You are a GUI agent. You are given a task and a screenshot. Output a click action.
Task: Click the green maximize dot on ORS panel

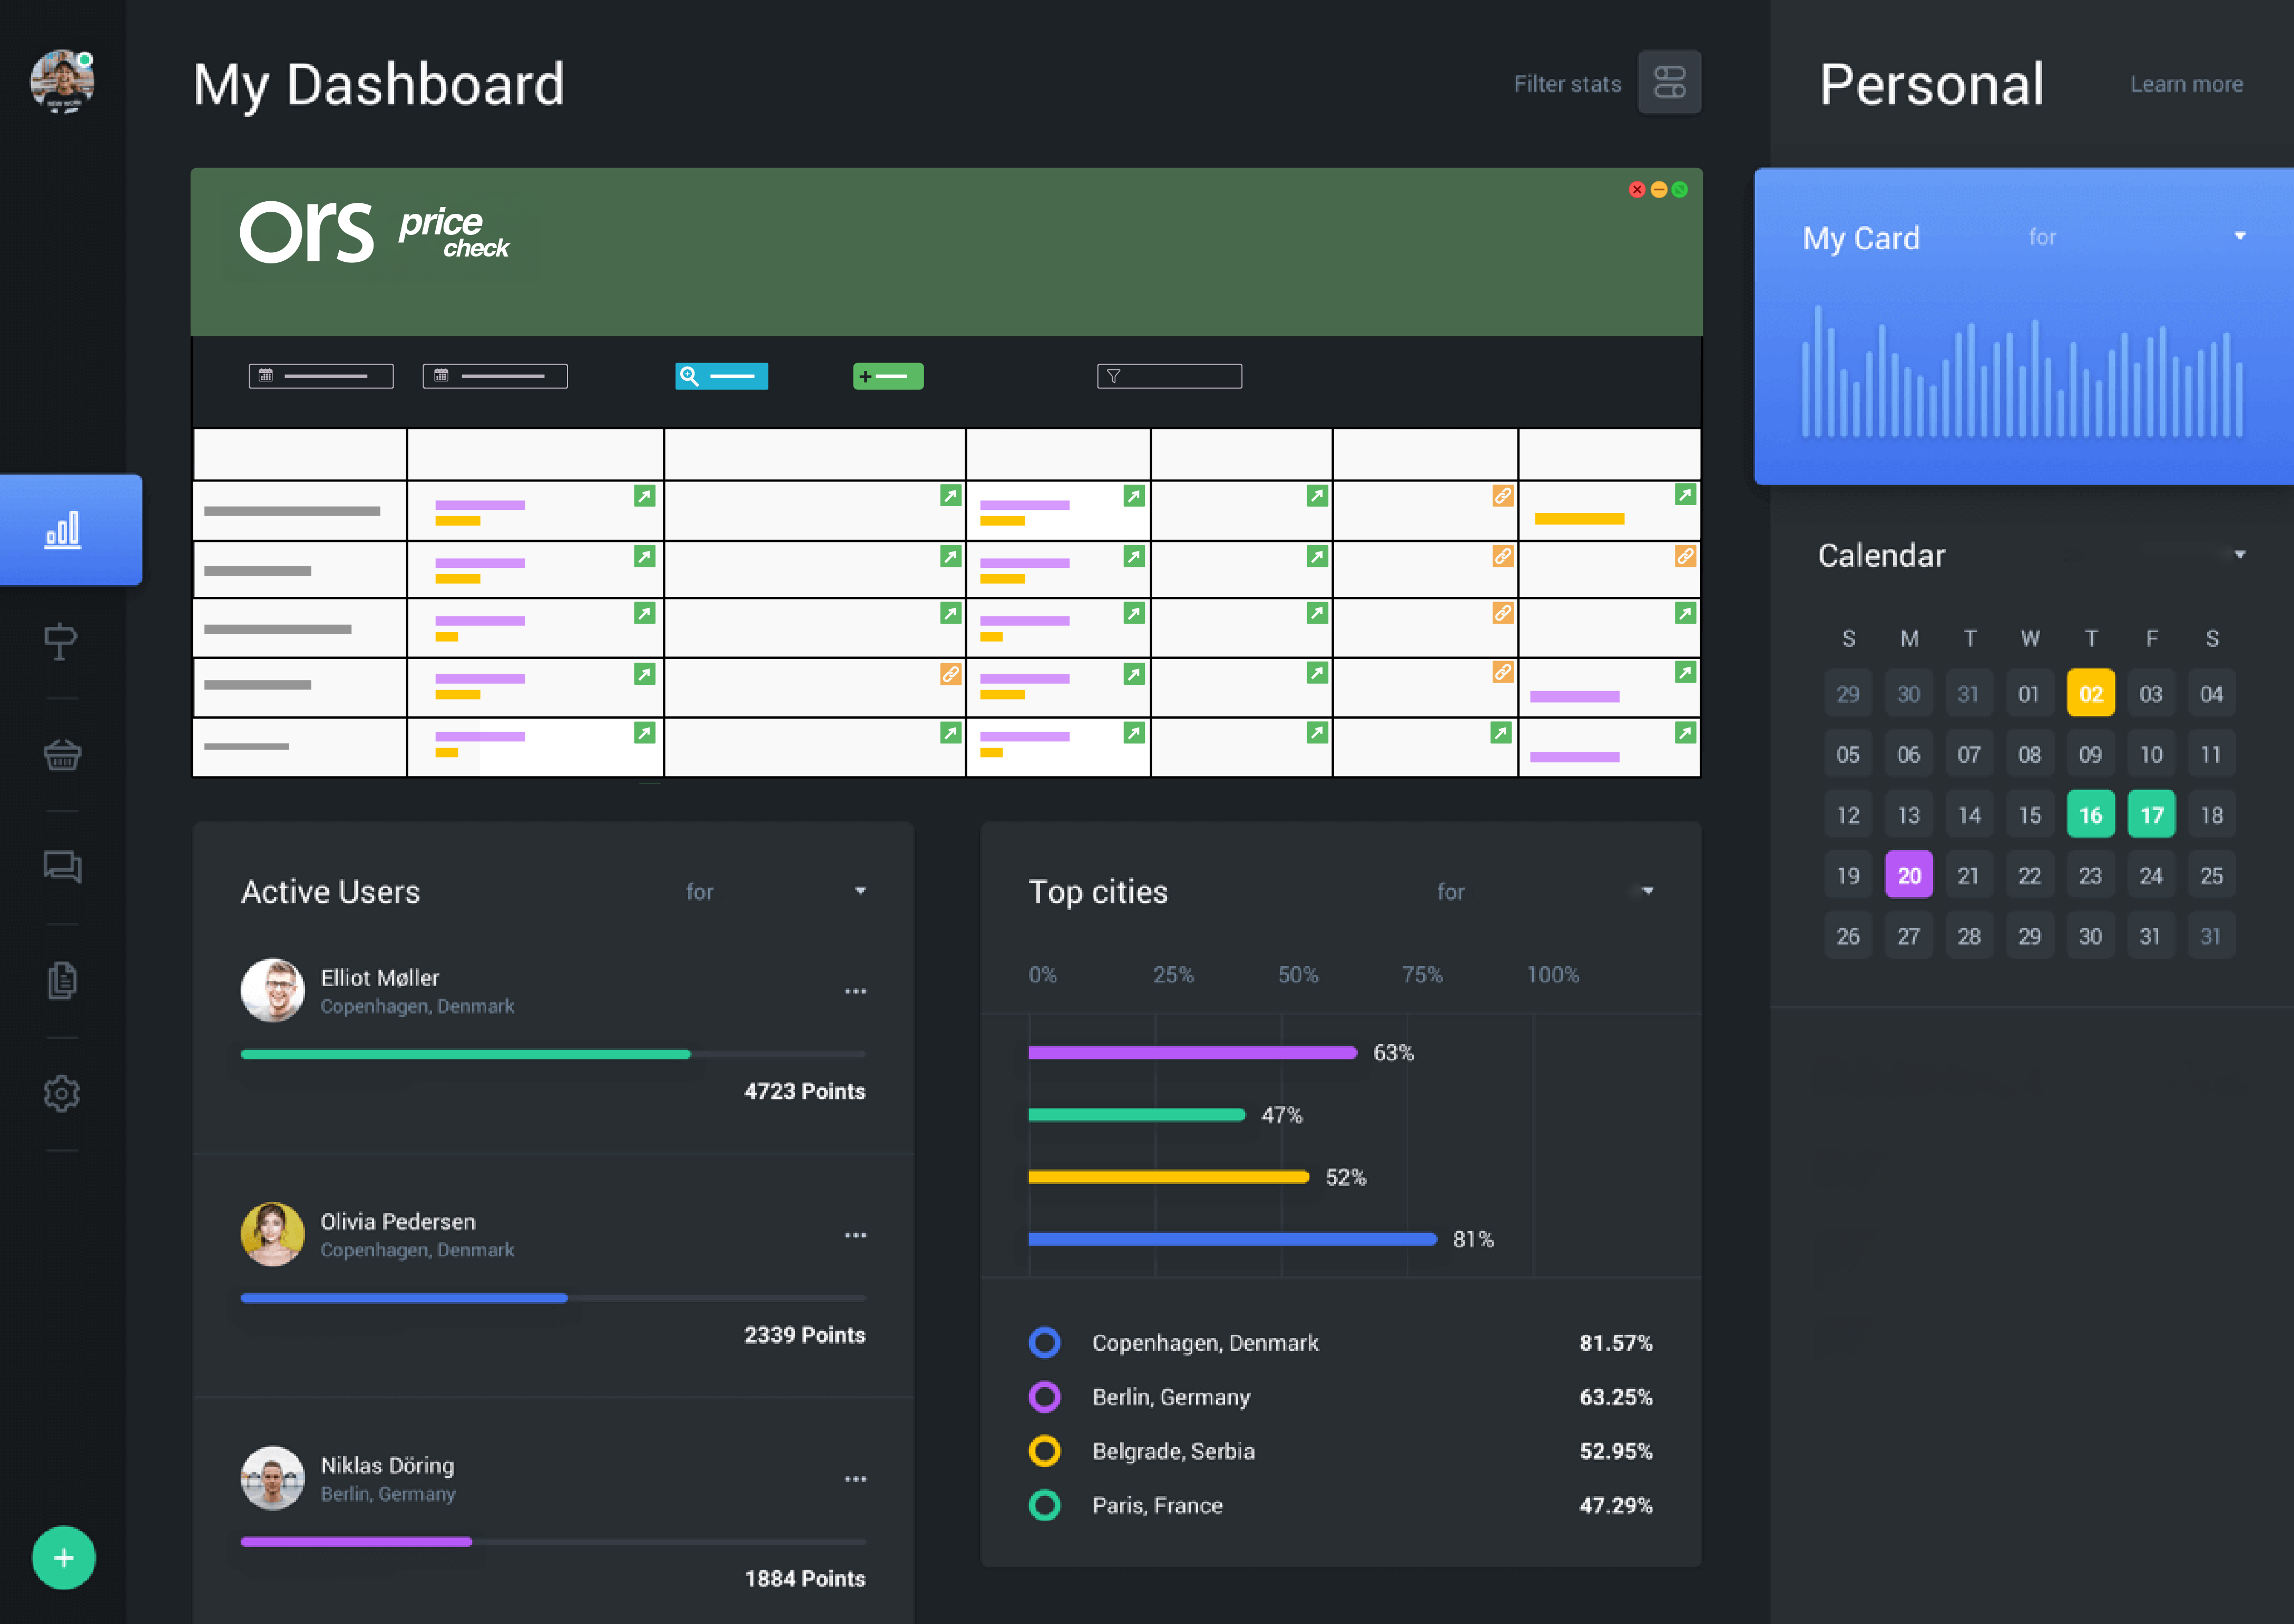pos(1679,189)
